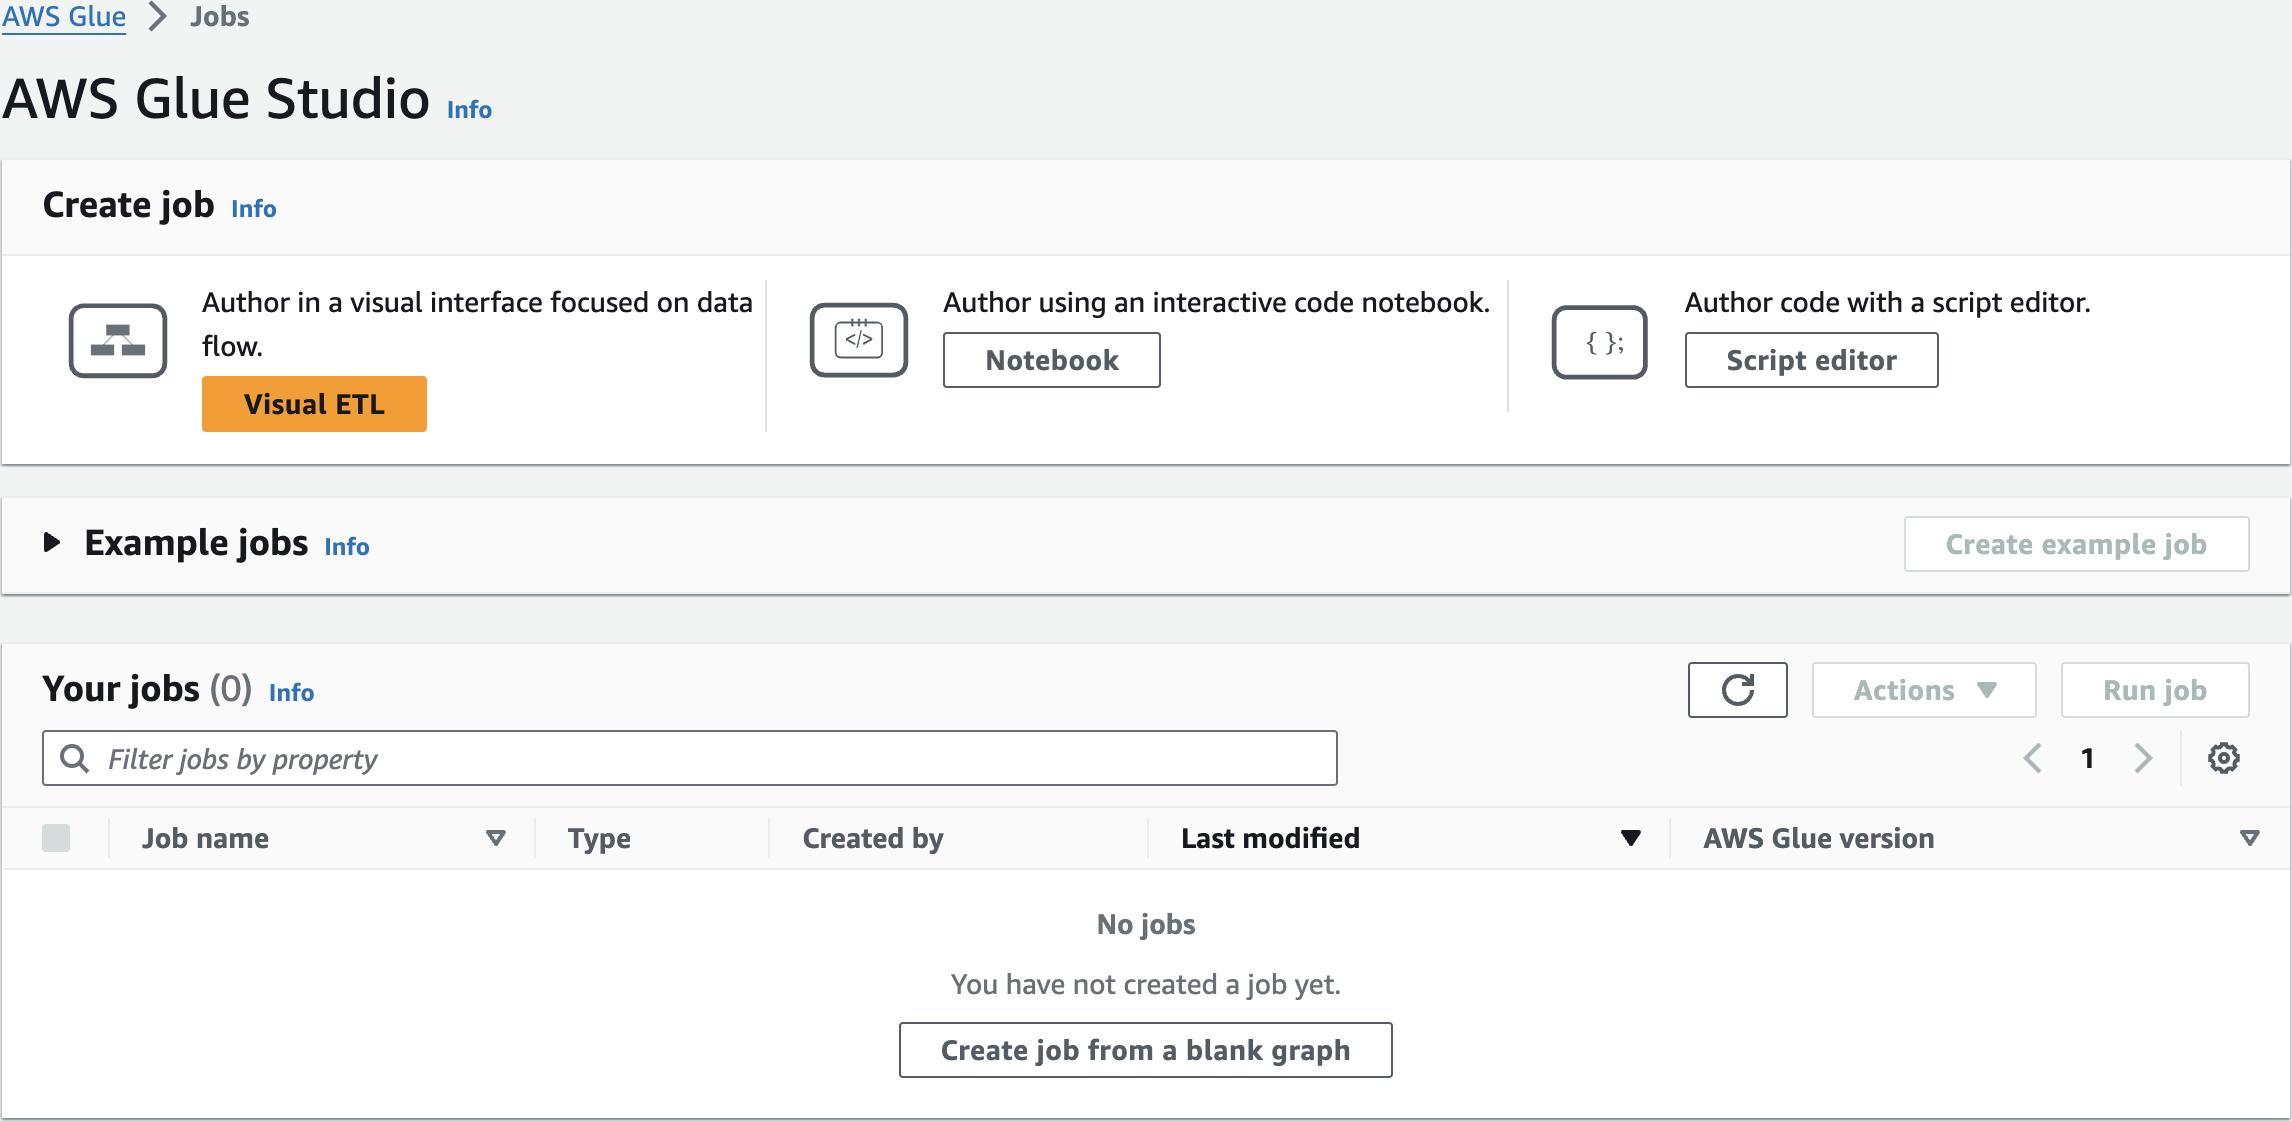Click Create job from a blank graph
This screenshot has width=2292, height=1121.
(1145, 1050)
